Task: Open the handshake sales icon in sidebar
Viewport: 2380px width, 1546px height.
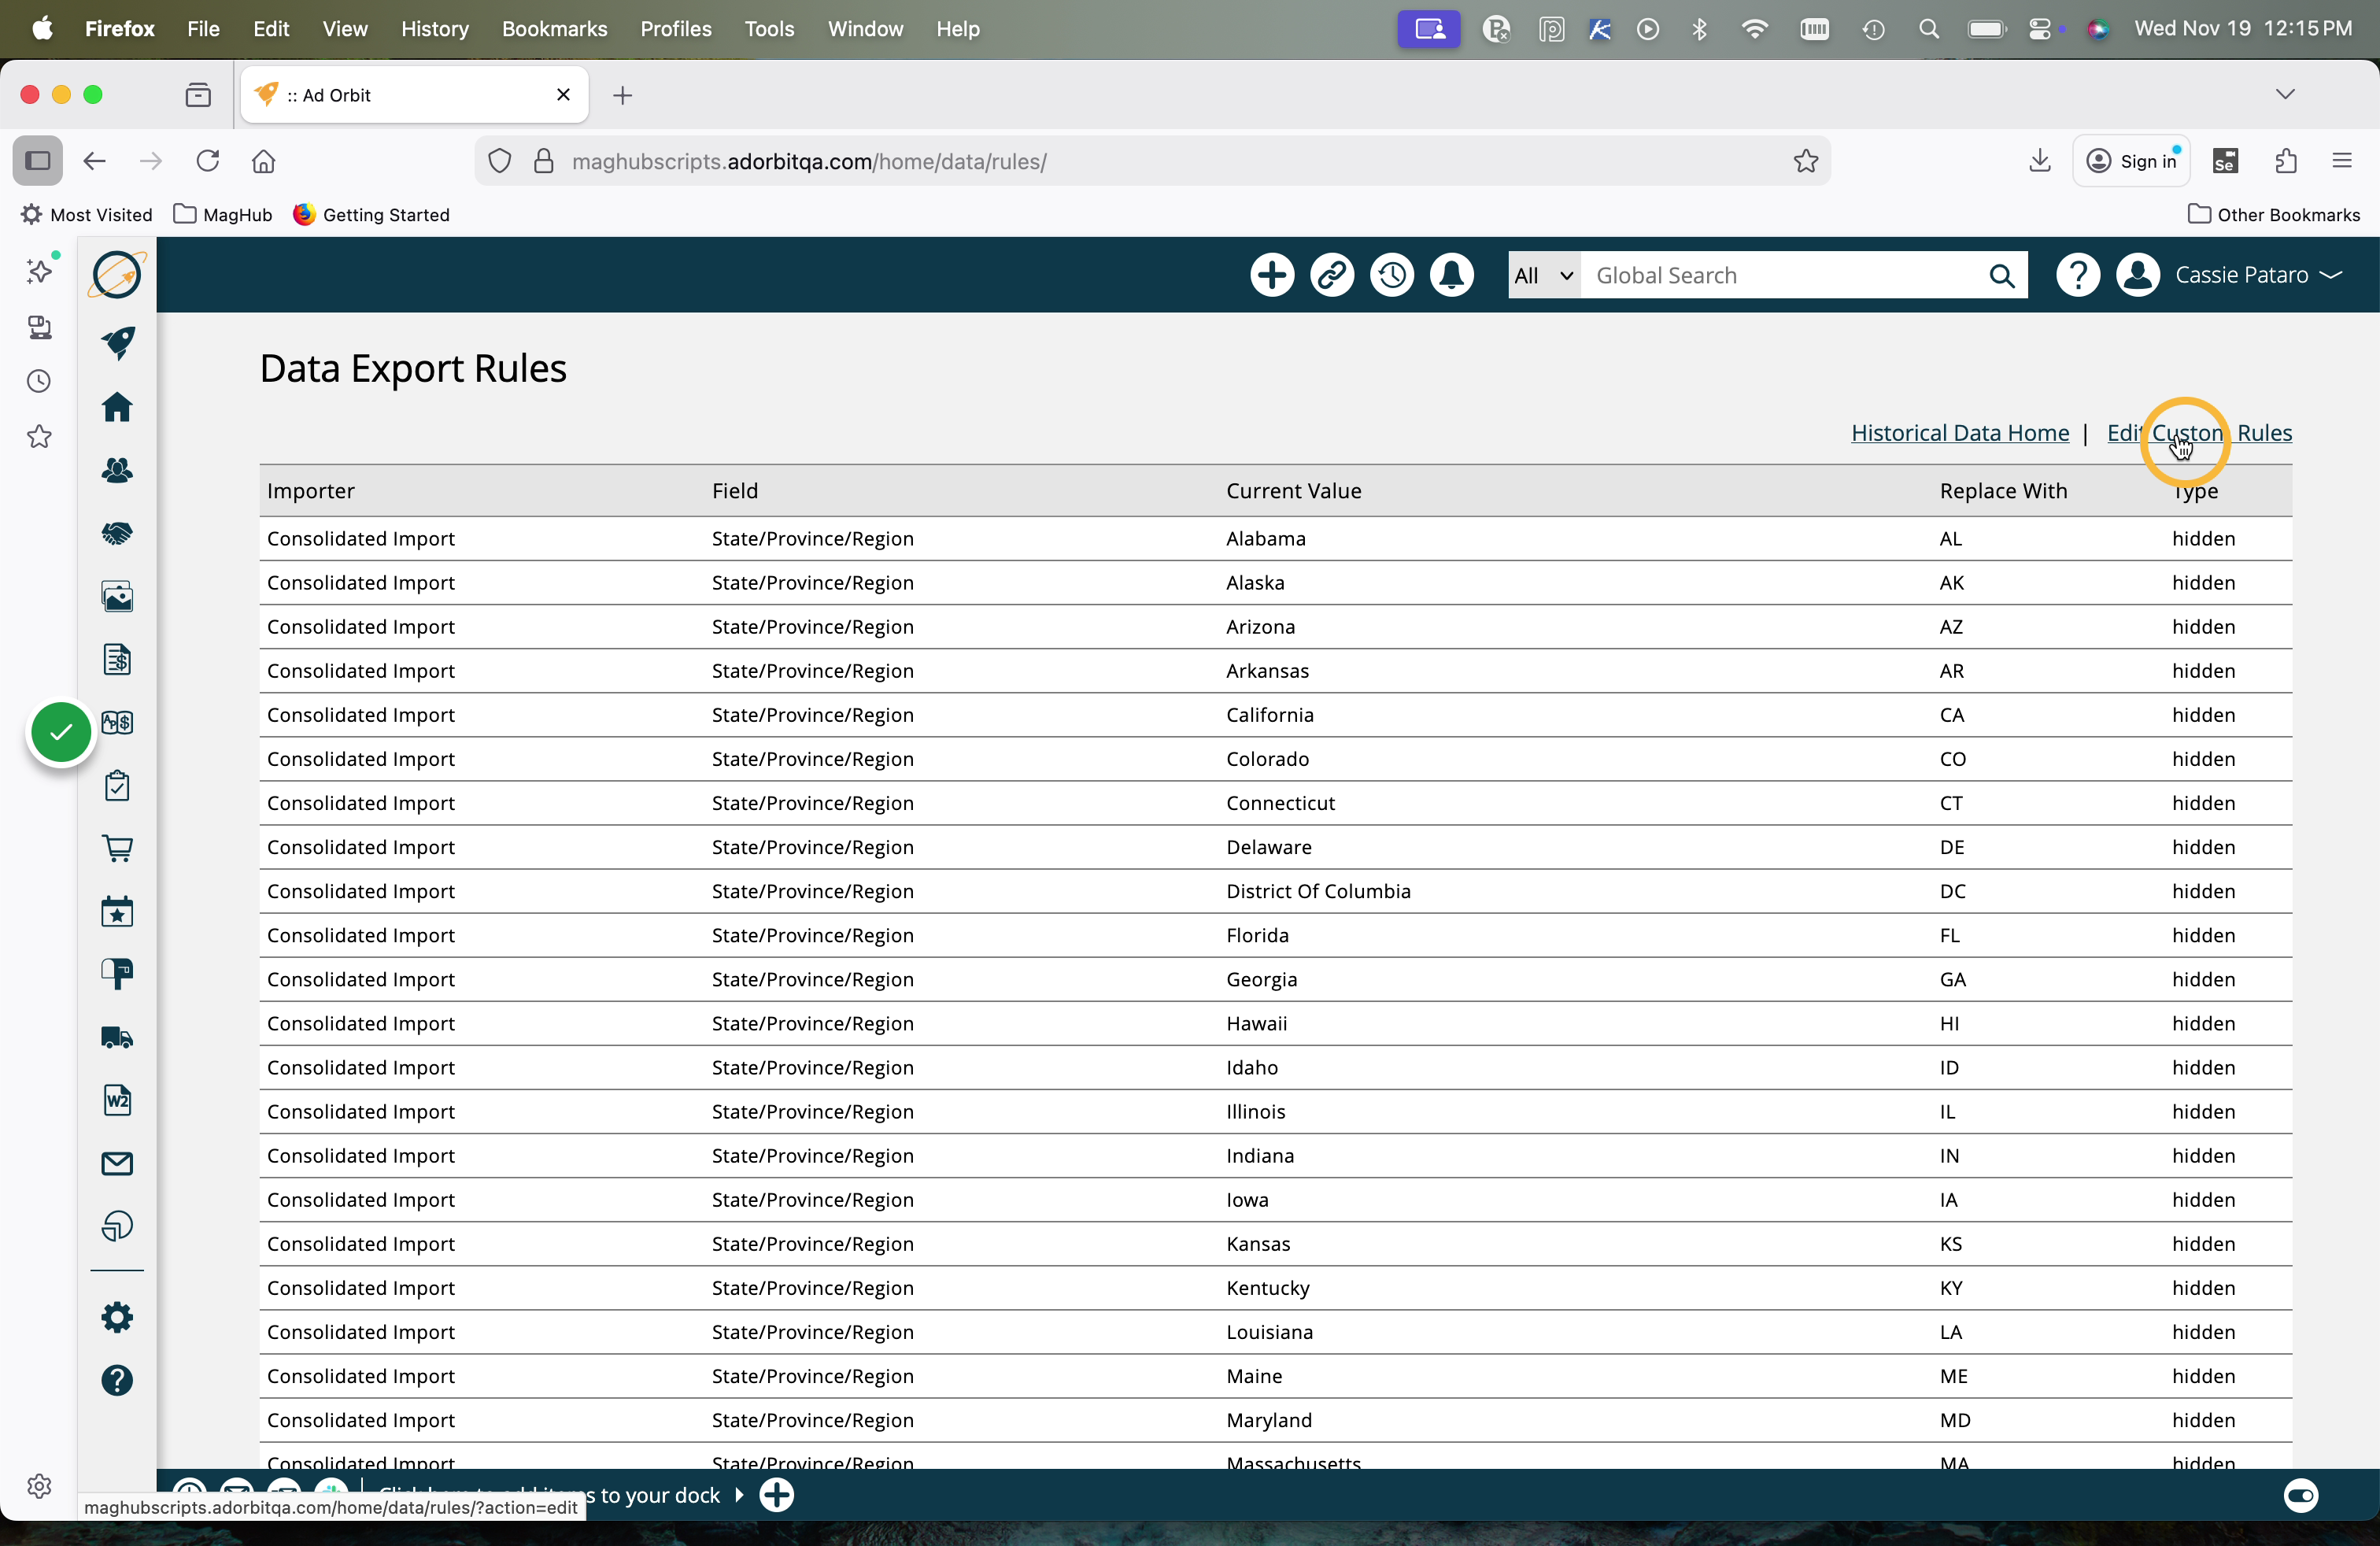Action: (117, 533)
